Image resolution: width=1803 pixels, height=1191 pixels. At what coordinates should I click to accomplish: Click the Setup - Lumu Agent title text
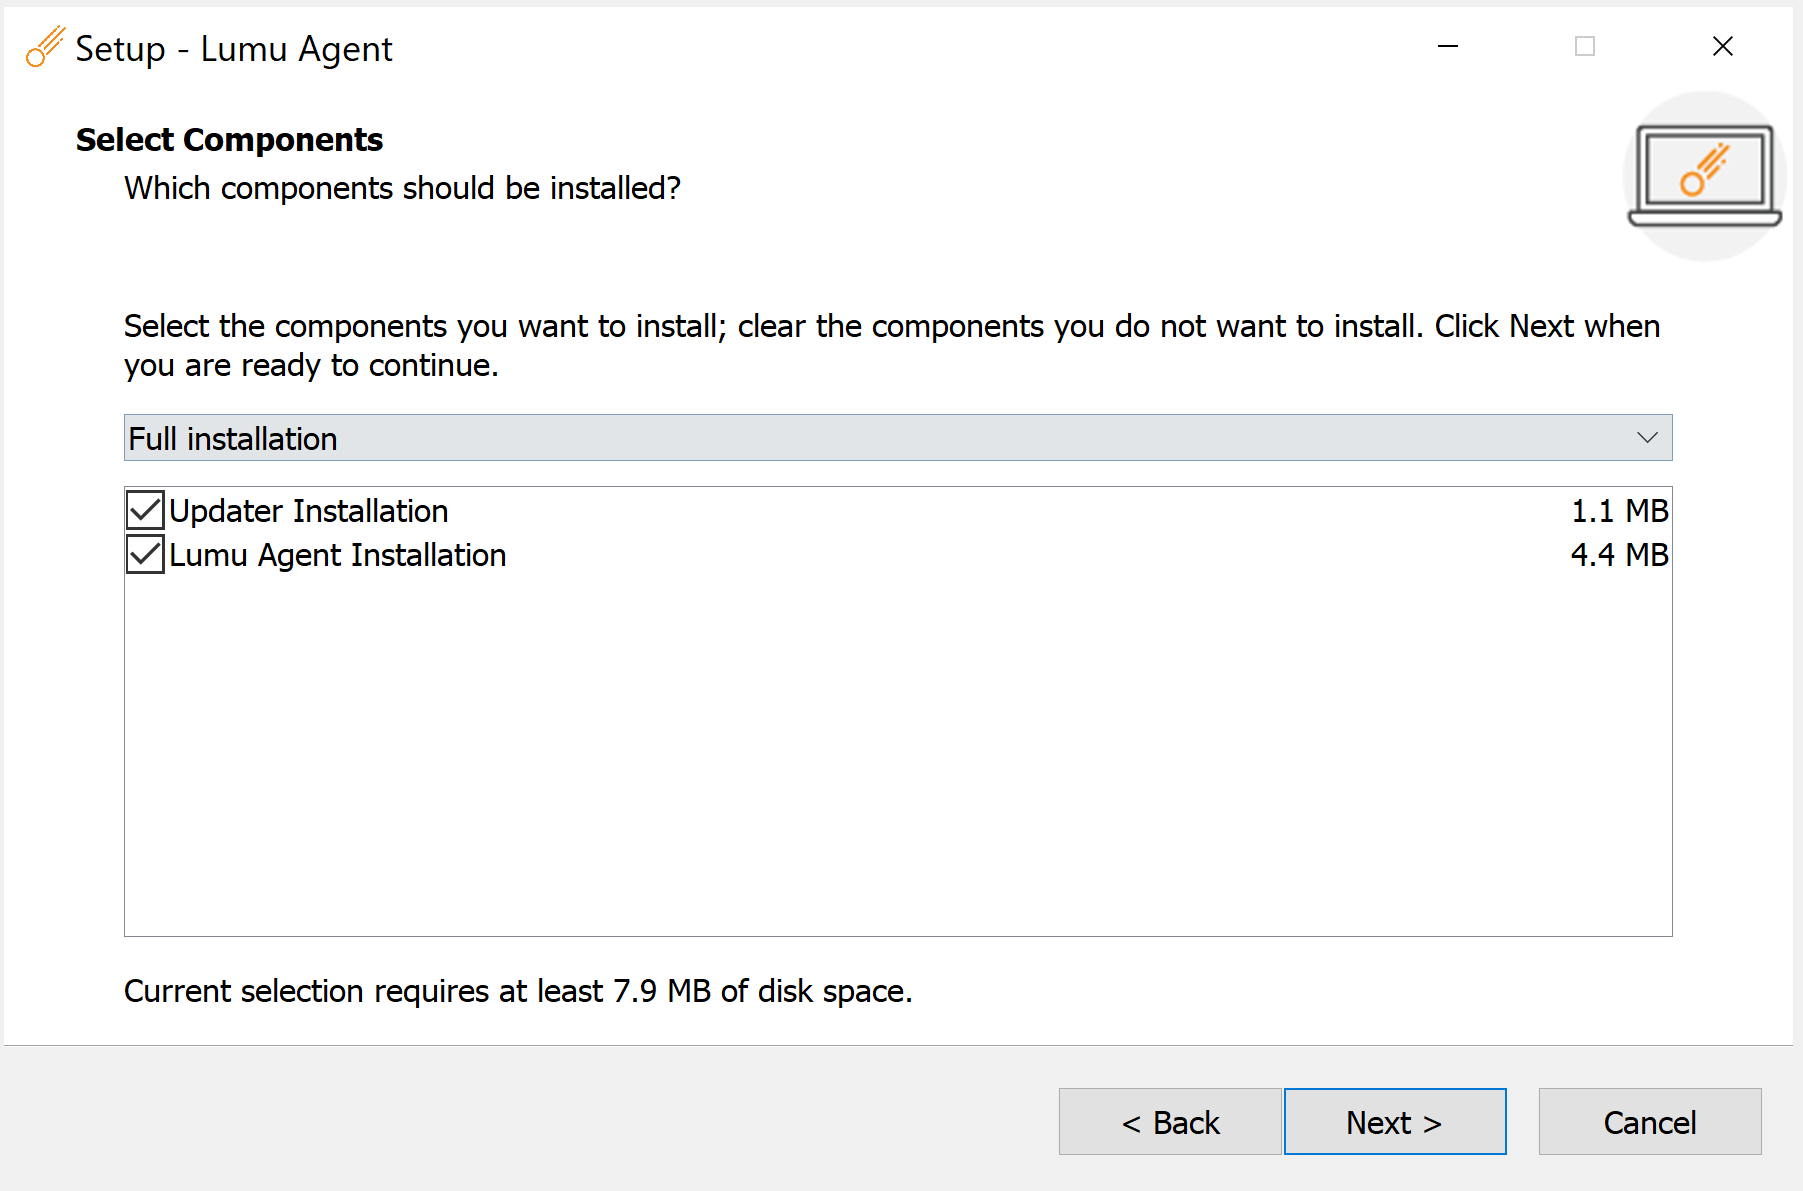[234, 48]
